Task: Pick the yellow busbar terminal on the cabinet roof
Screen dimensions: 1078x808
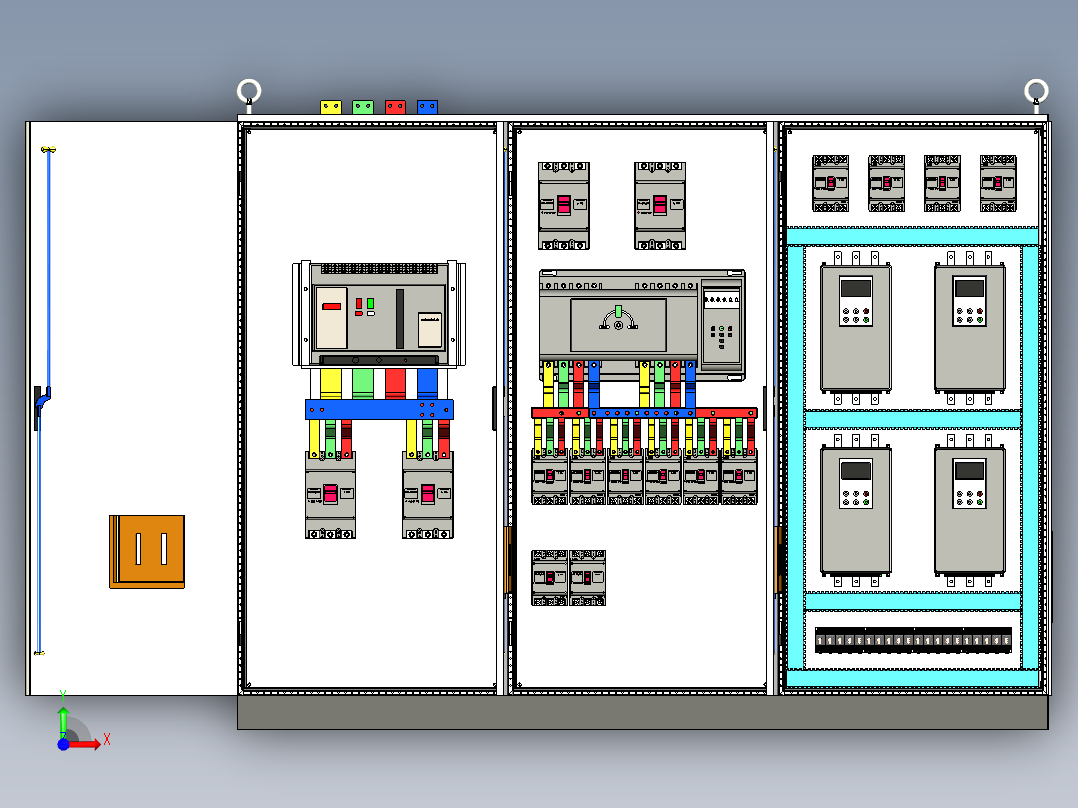Action: pyautogui.click(x=331, y=107)
